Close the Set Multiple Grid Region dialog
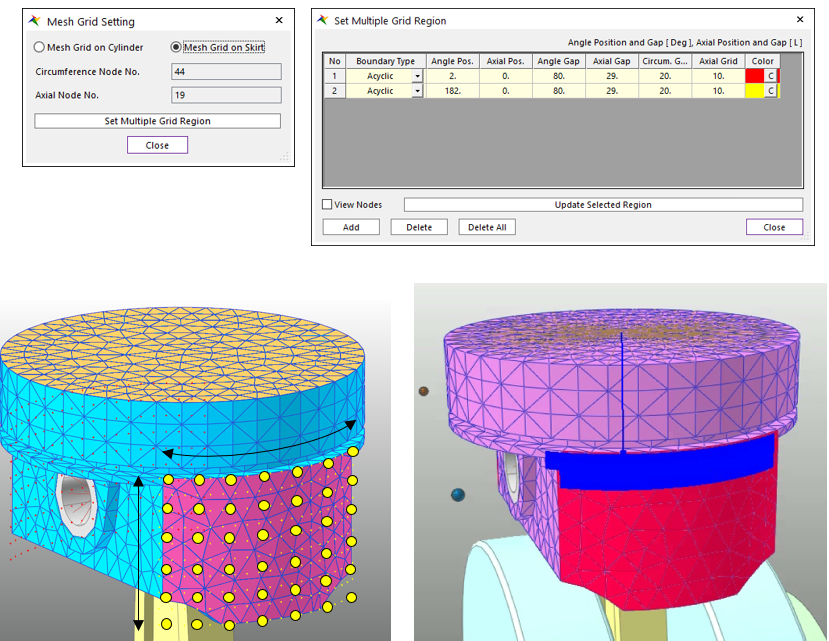This screenshot has height=641, width=829. (x=773, y=227)
